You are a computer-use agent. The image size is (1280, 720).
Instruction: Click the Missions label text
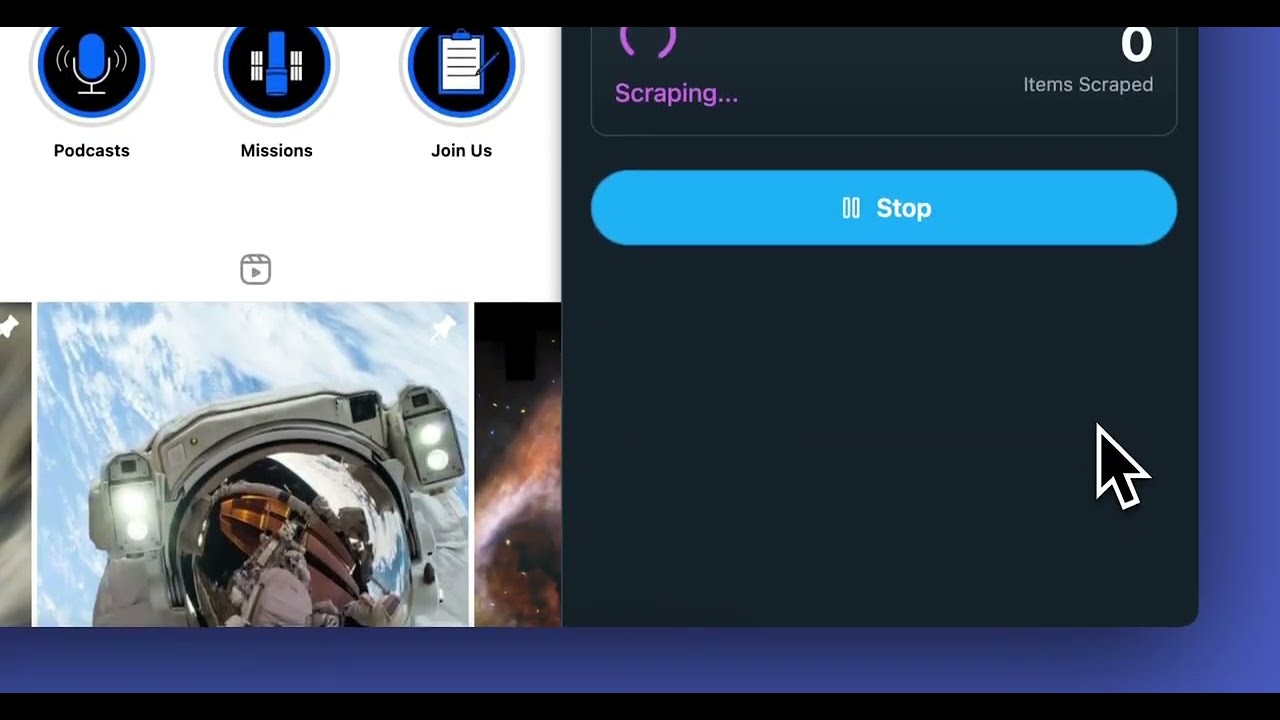tap(276, 151)
